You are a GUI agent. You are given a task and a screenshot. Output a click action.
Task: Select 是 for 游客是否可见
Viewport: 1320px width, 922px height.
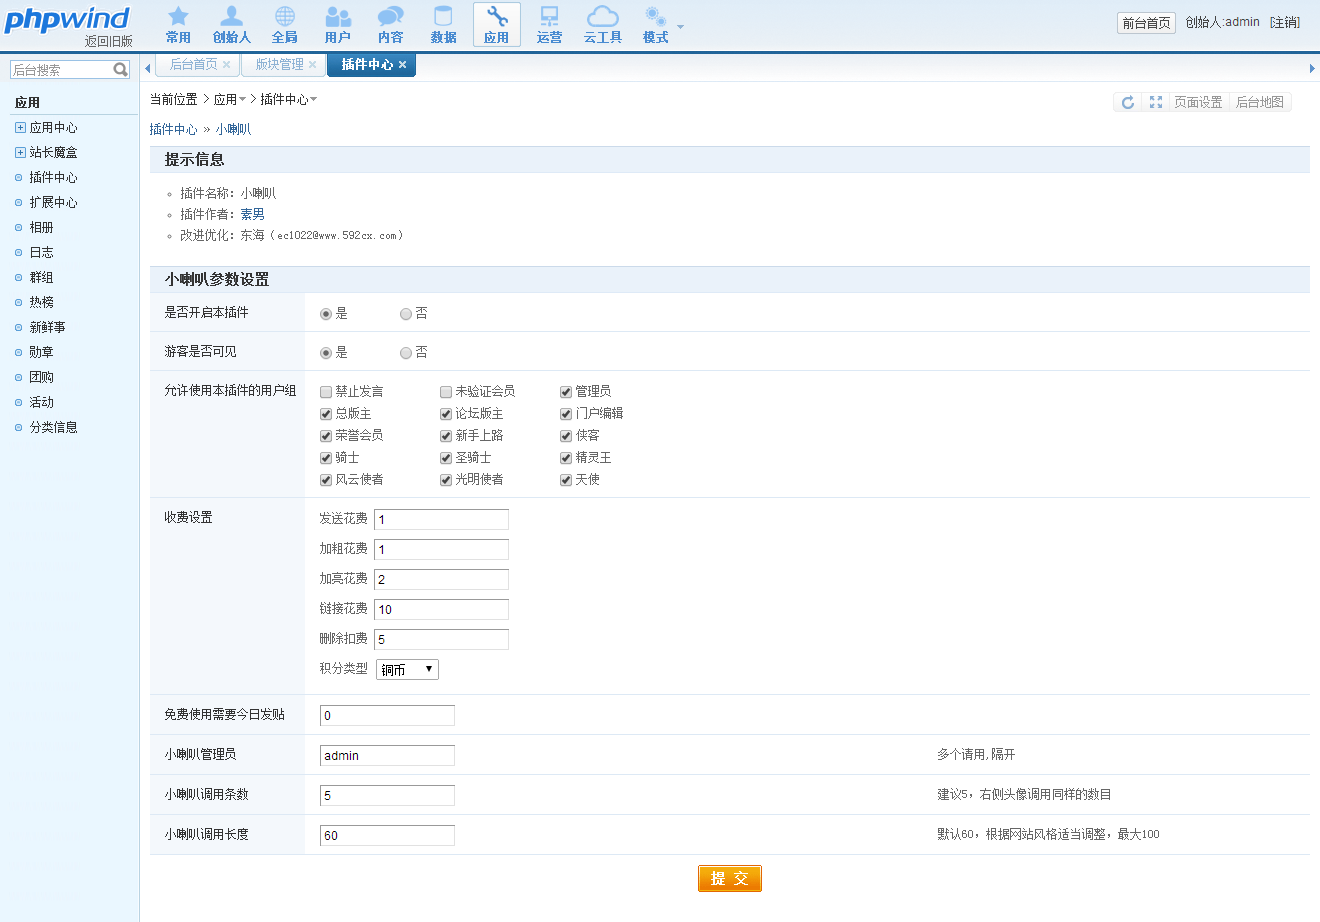point(326,353)
